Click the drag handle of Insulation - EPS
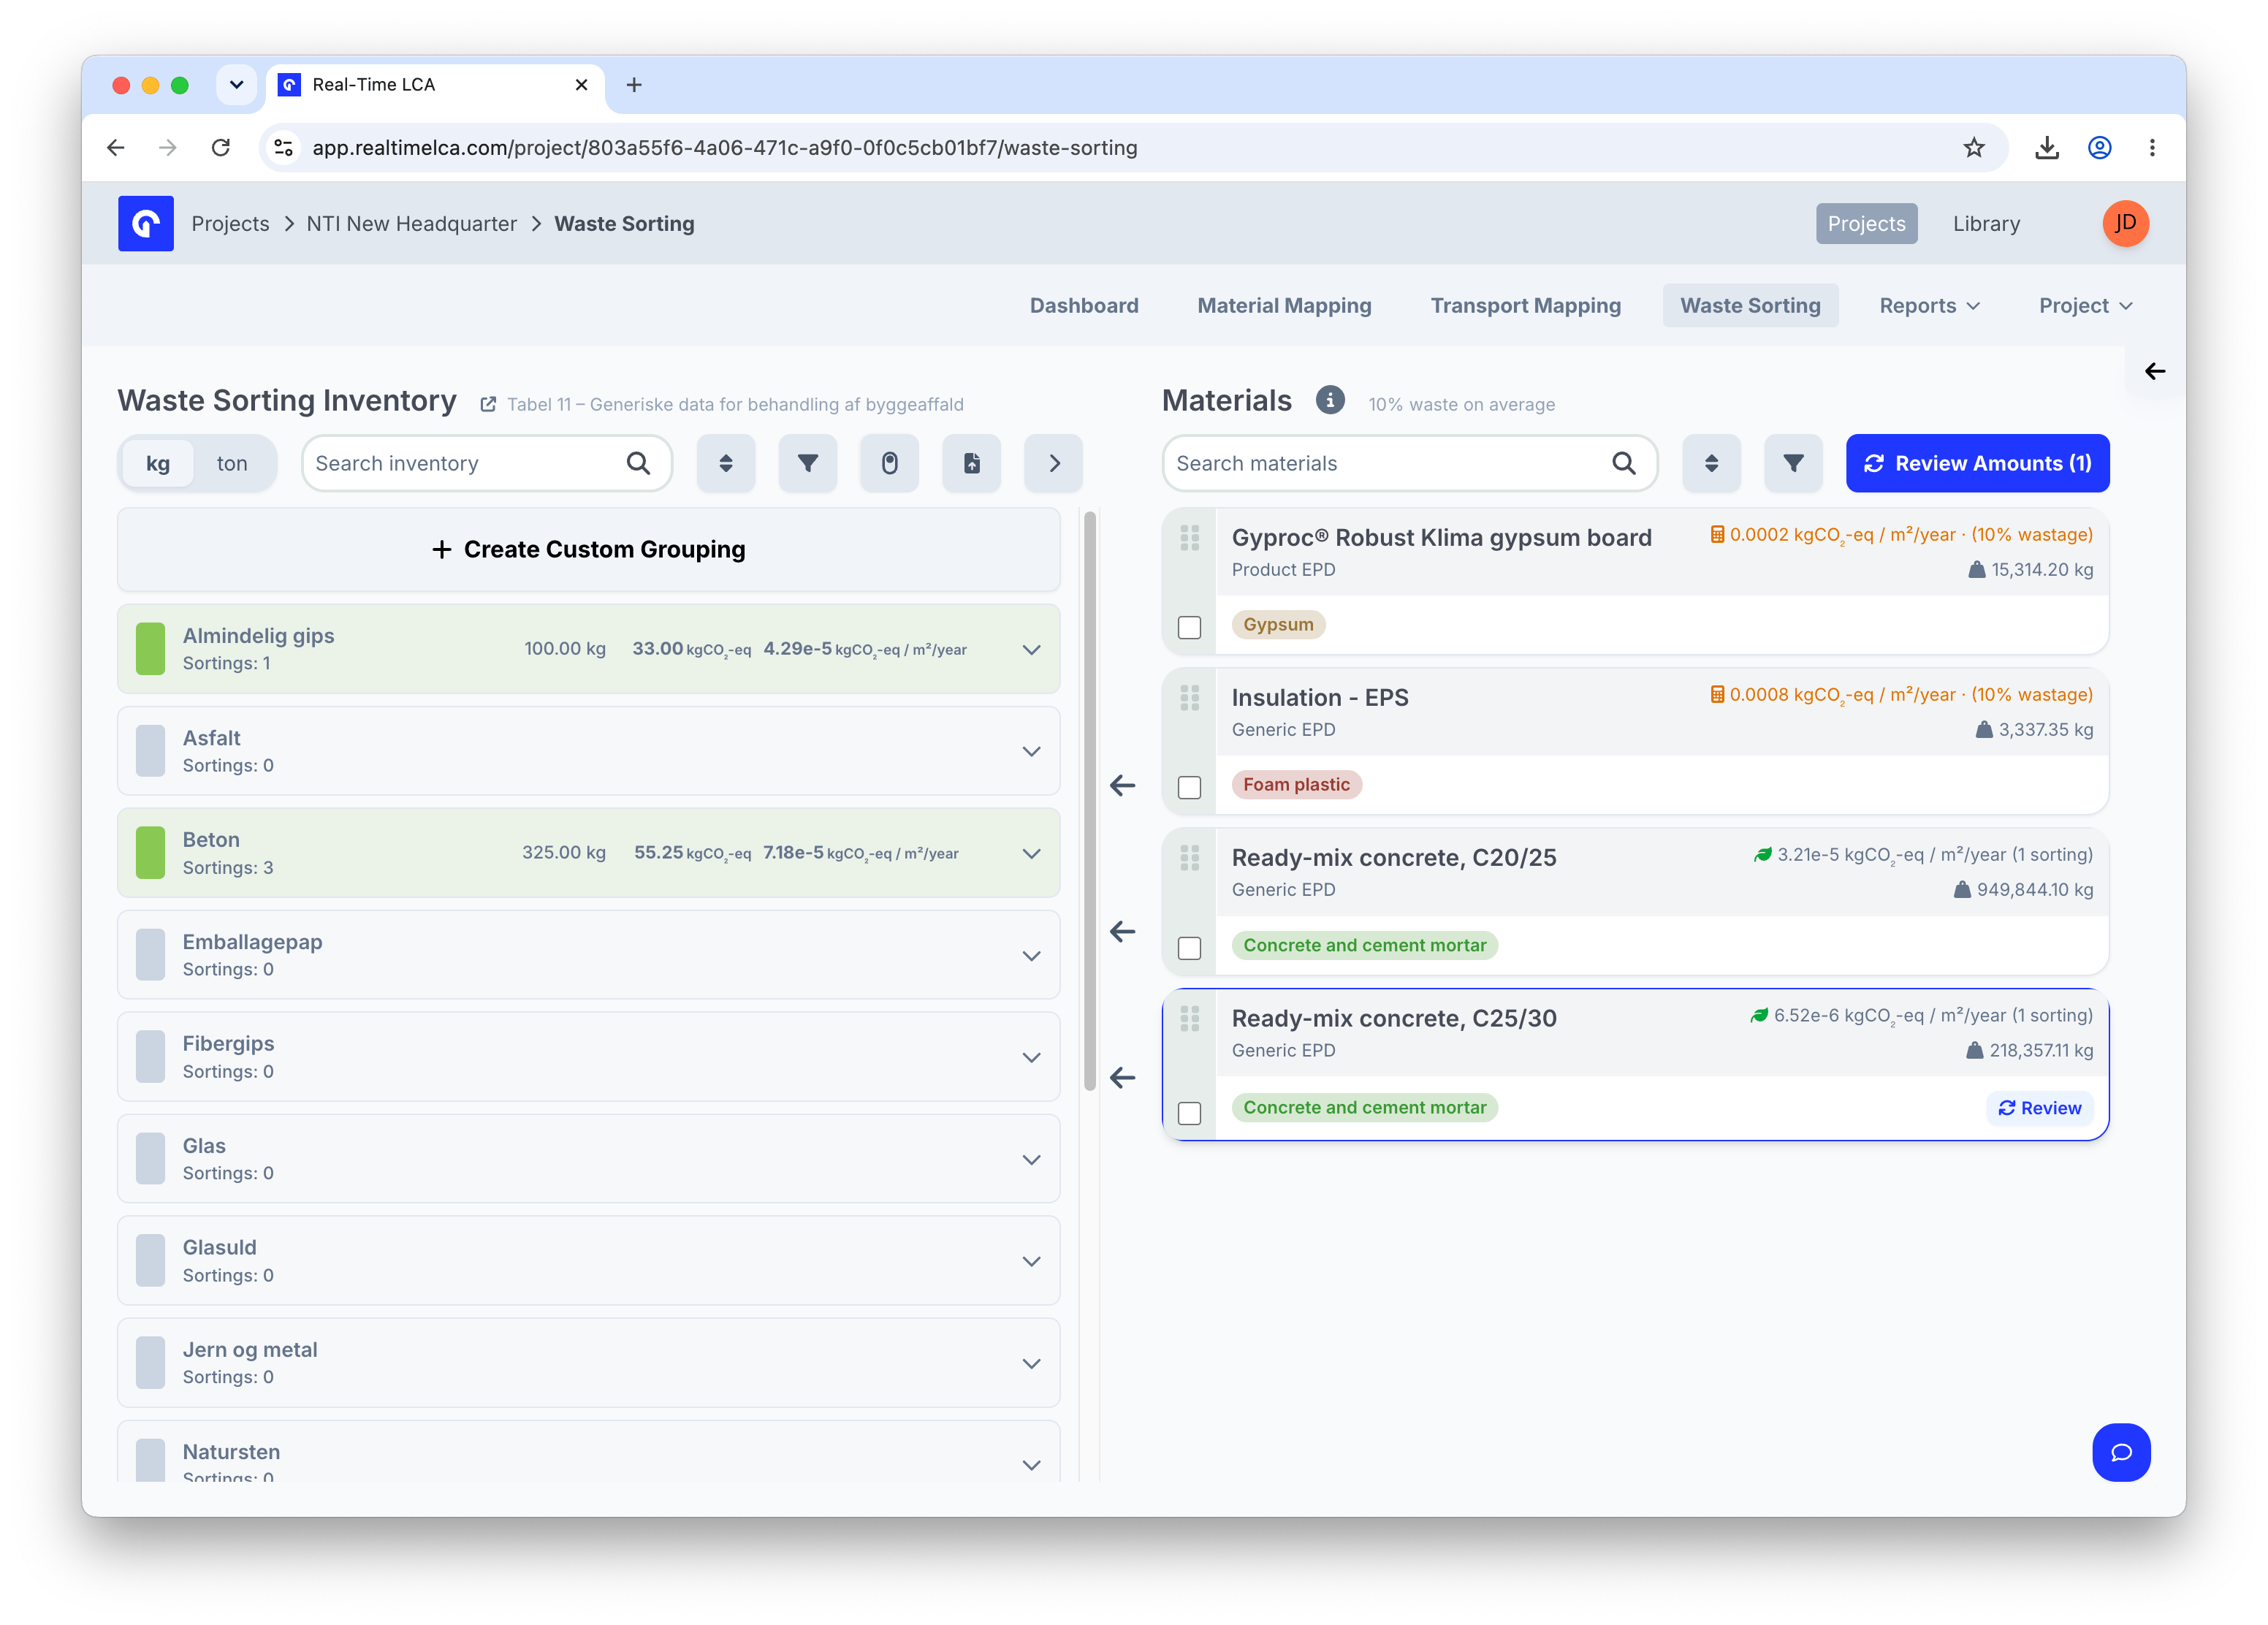Image resolution: width=2268 pixels, height=1625 pixels. [1189, 698]
